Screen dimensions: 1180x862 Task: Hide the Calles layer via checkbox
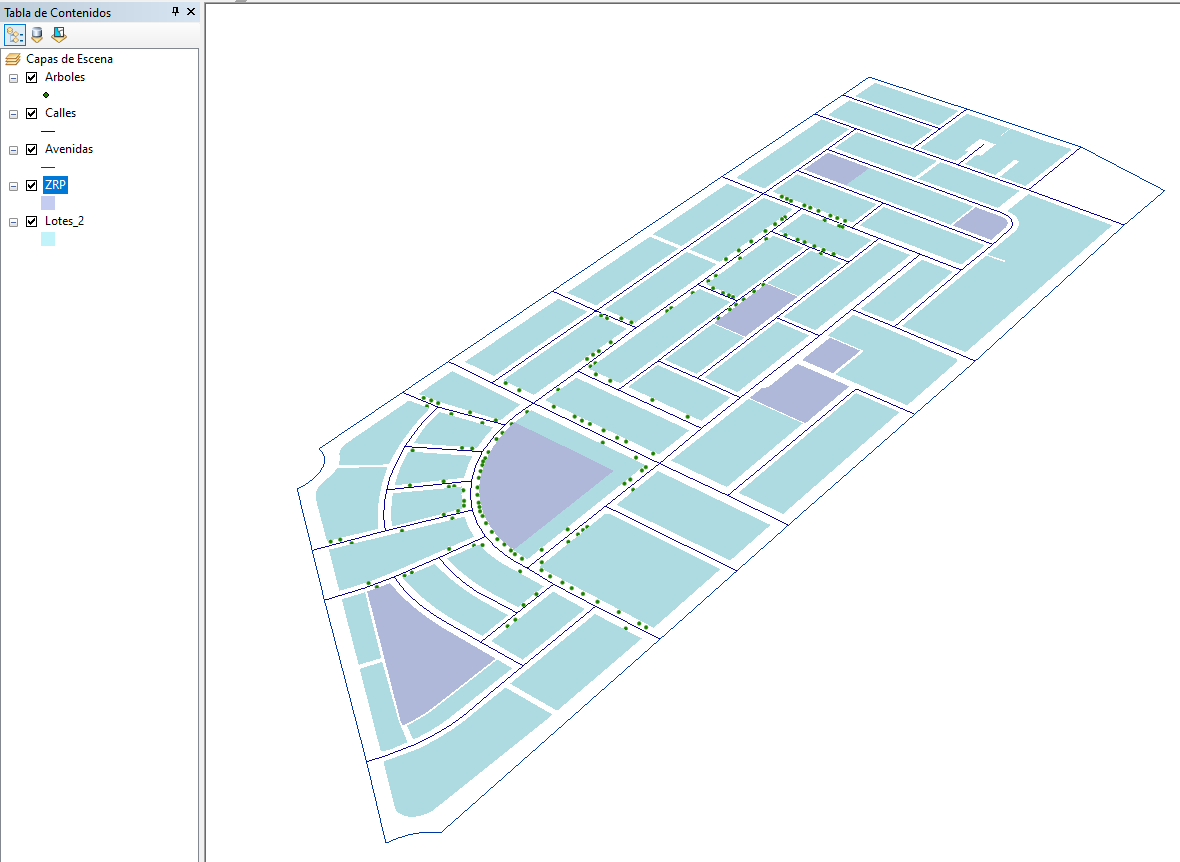pos(32,113)
